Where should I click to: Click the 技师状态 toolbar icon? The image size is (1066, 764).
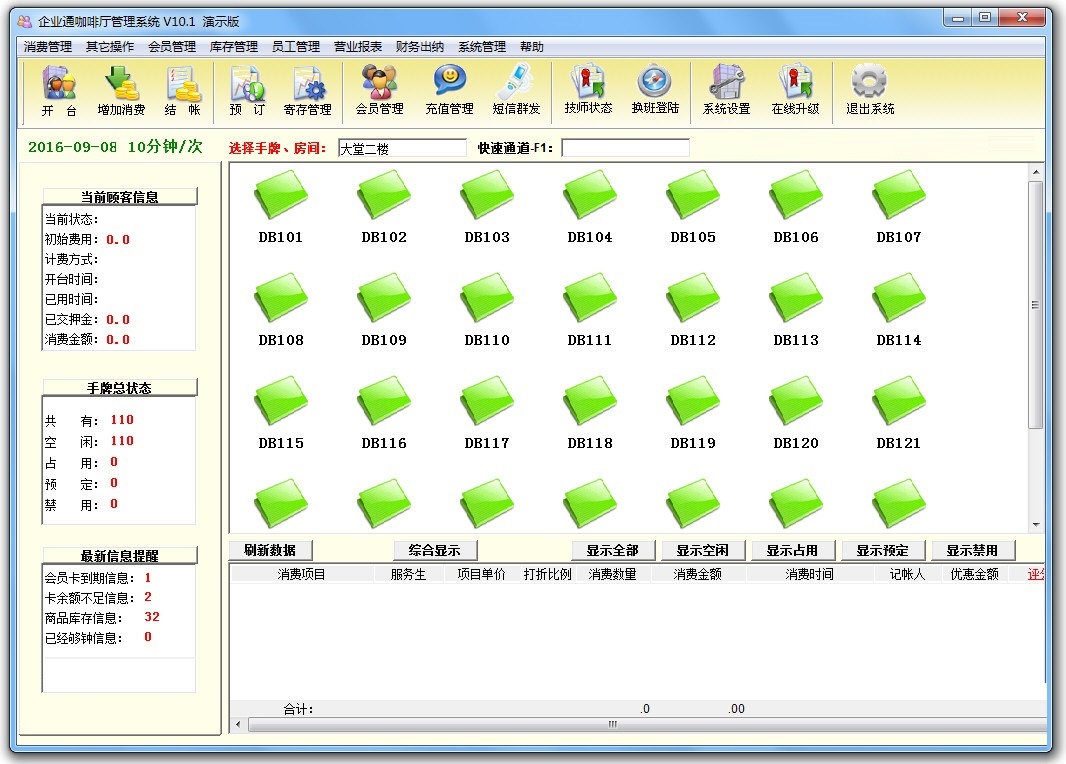(588, 90)
